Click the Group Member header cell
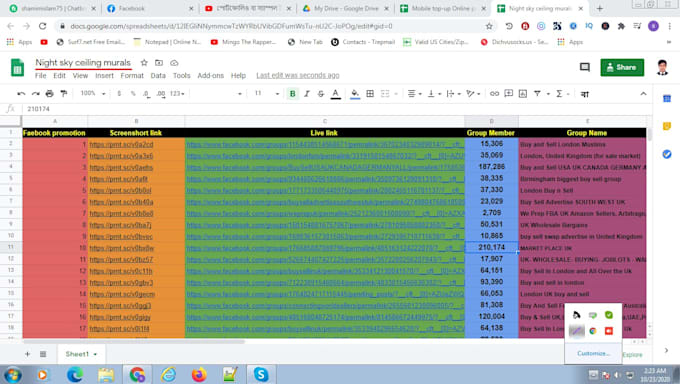Image resolution: width=680 pixels, height=384 pixels. tap(491, 133)
